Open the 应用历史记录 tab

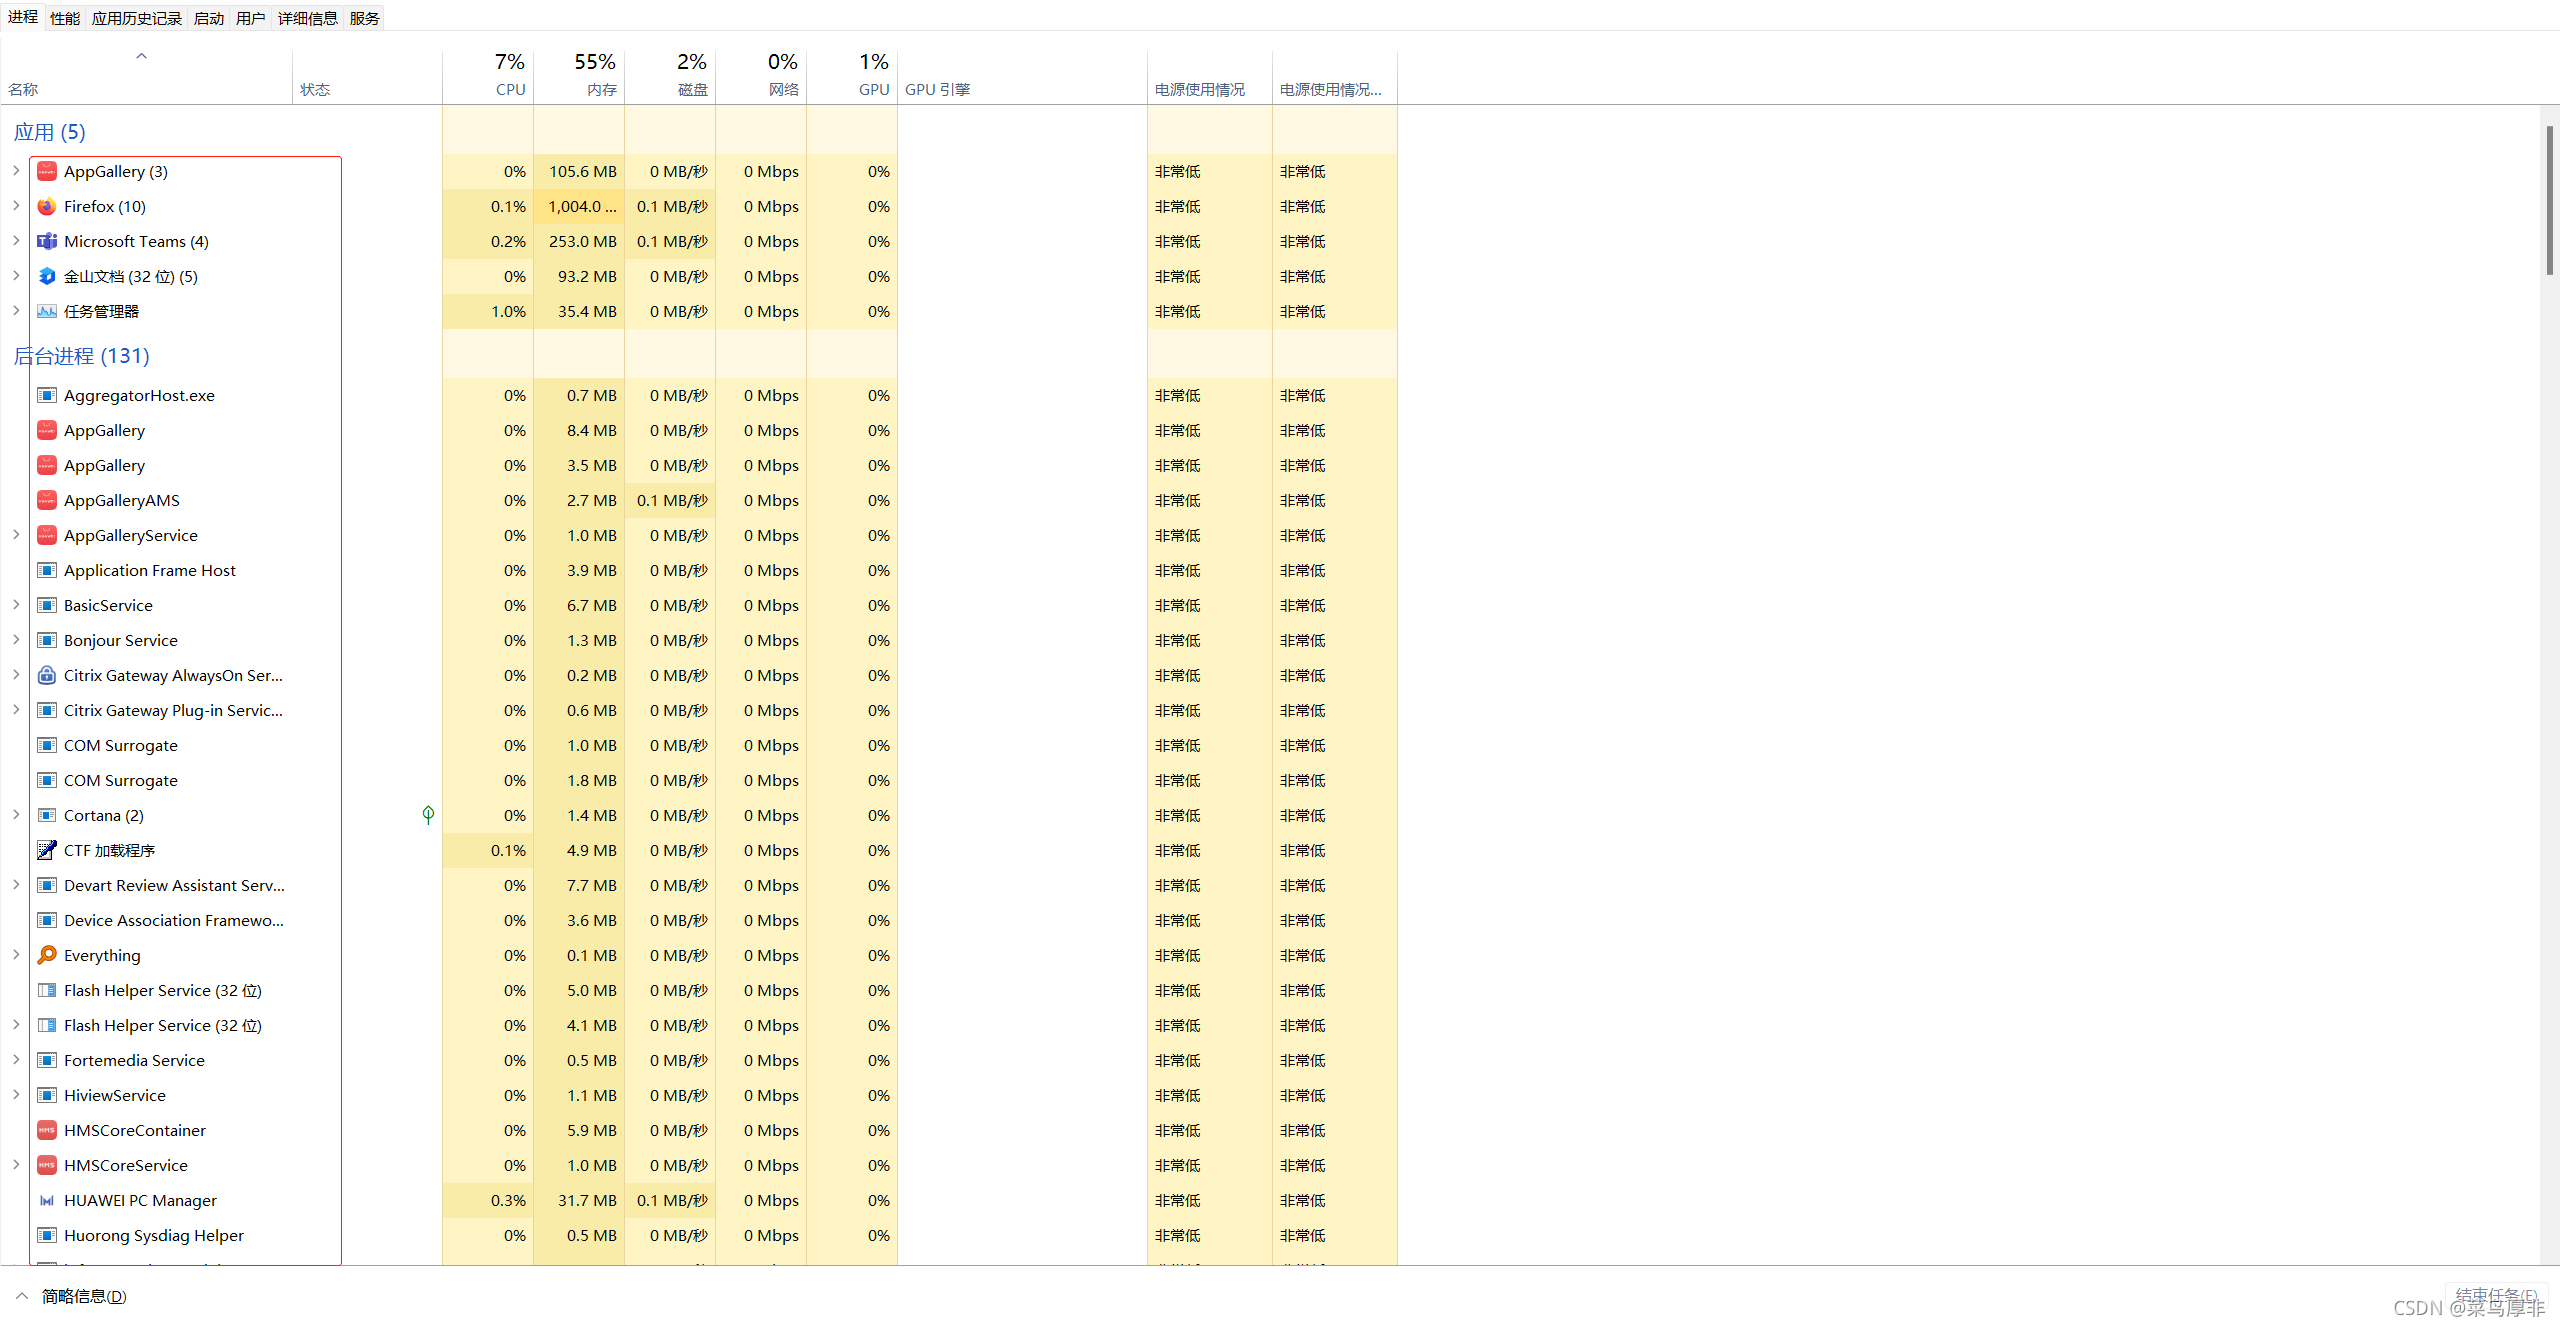pyautogui.click(x=137, y=18)
